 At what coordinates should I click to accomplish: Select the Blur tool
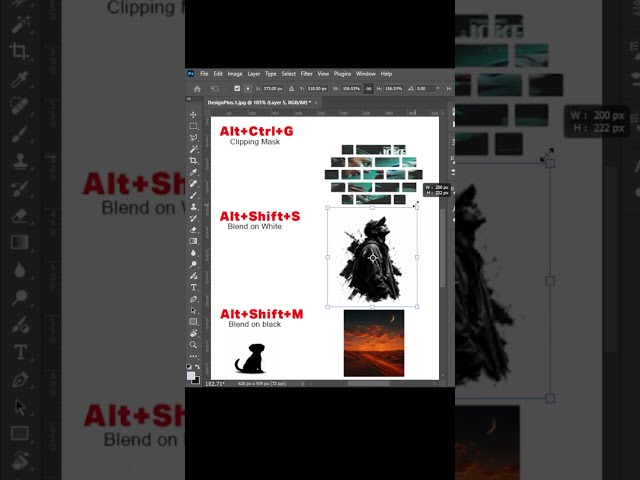[193, 253]
